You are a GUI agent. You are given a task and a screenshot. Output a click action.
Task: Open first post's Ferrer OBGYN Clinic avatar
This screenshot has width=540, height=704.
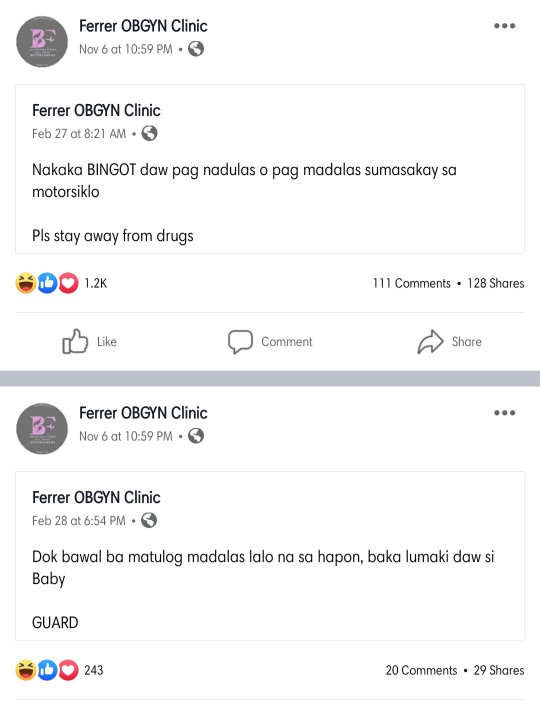(x=42, y=42)
